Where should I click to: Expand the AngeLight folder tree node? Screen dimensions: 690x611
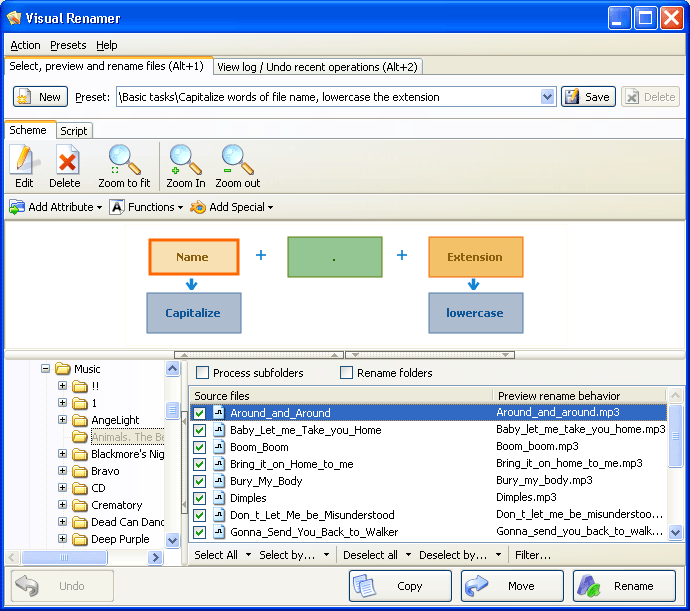coord(63,420)
